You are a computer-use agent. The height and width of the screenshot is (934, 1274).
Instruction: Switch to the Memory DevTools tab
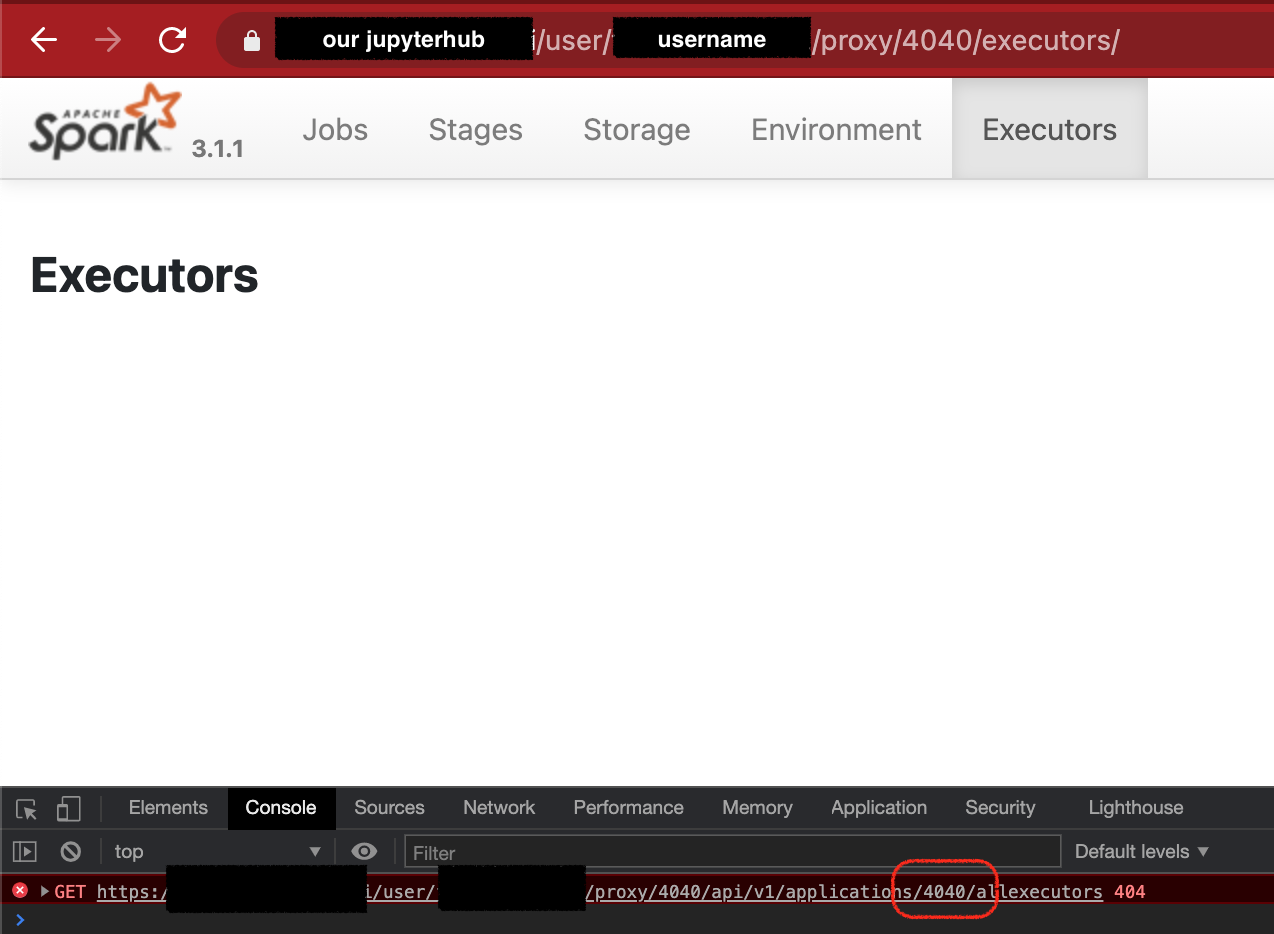pyautogui.click(x=757, y=808)
